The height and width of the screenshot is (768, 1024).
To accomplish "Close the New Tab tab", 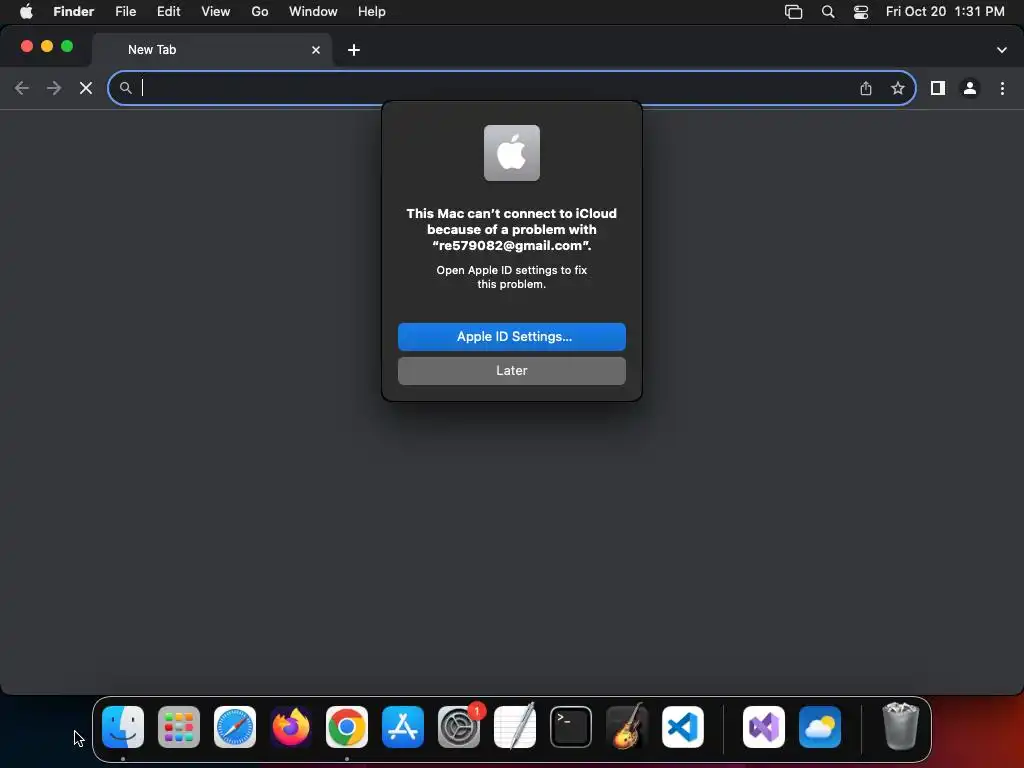I will coord(315,50).
